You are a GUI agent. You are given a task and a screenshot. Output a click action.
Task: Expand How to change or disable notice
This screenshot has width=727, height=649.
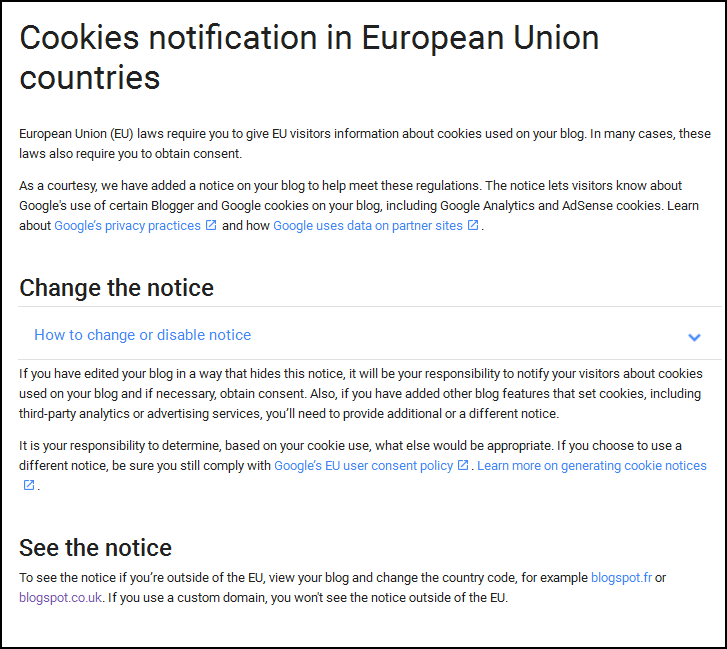(x=369, y=335)
